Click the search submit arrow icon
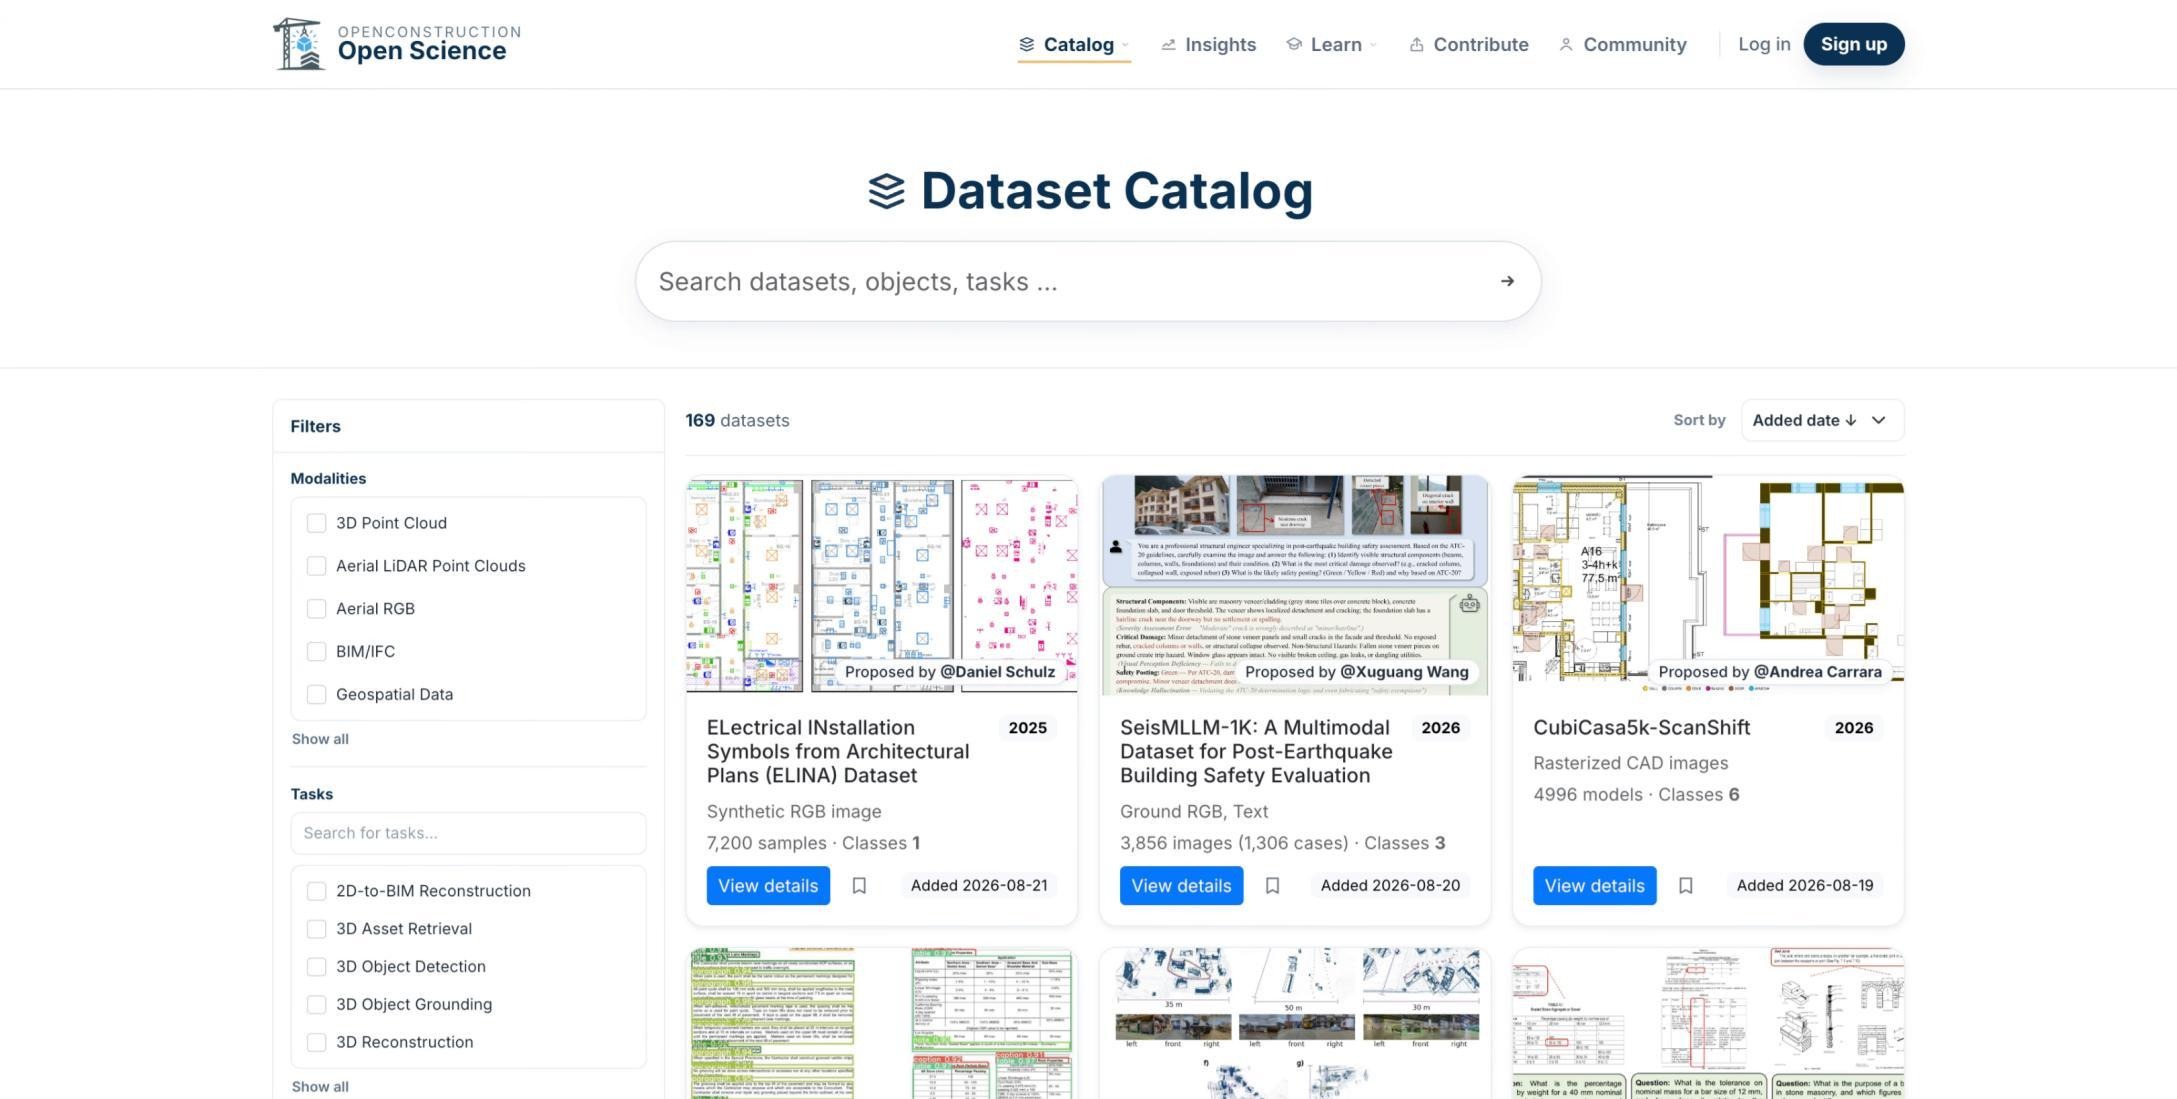Image resolution: width=2177 pixels, height=1099 pixels. pyautogui.click(x=1507, y=282)
